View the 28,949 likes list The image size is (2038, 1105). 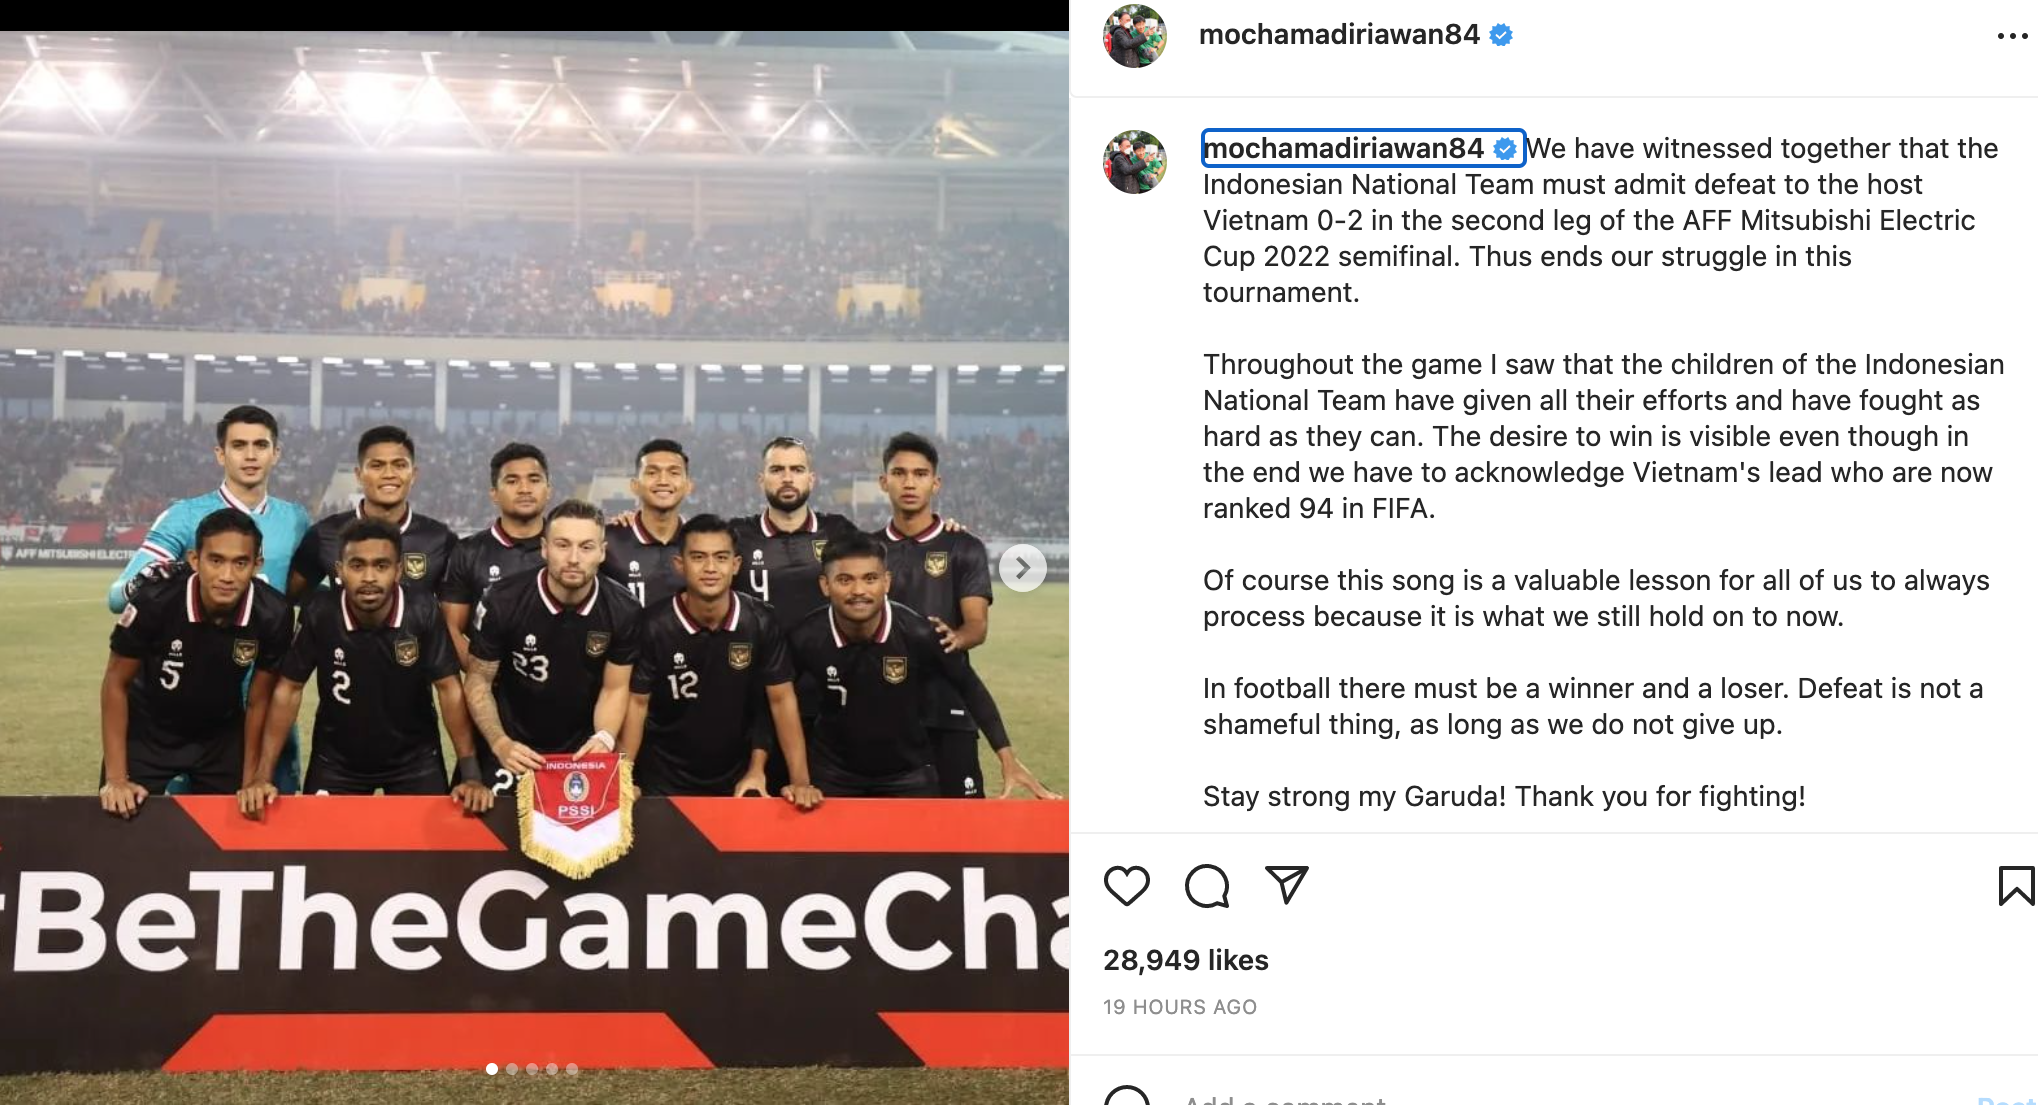point(1185,960)
